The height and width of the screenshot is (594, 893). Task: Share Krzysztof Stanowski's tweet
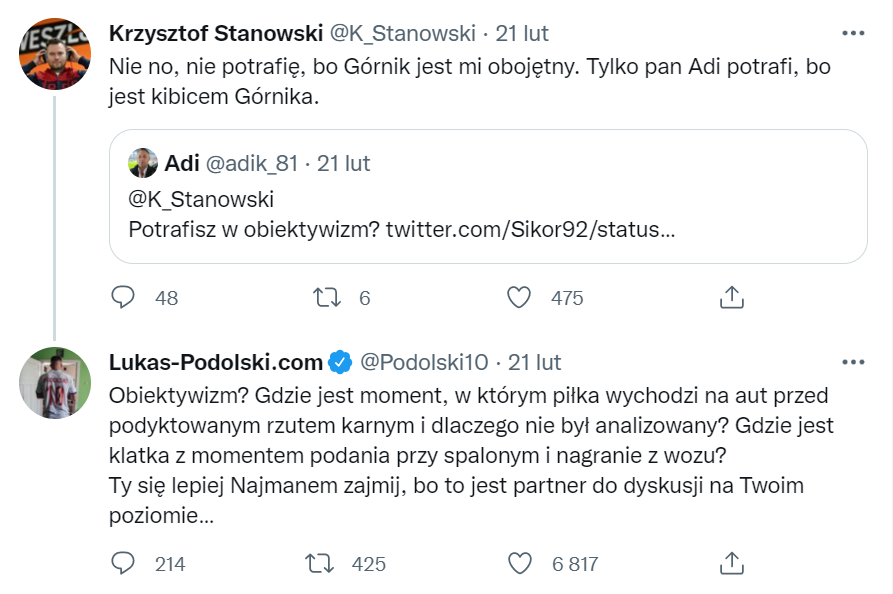[x=731, y=297]
